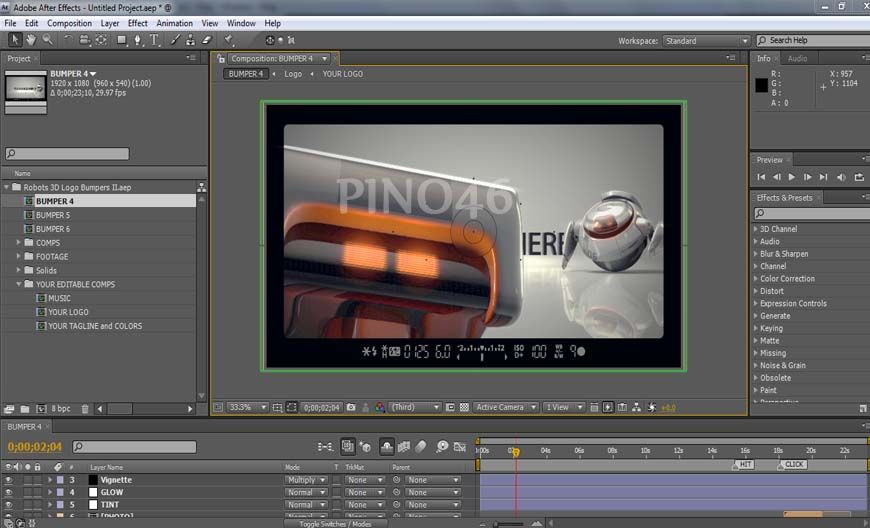The height and width of the screenshot is (528, 870).
Task: Toggle draft 3D in timeline
Action: tap(365, 446)
